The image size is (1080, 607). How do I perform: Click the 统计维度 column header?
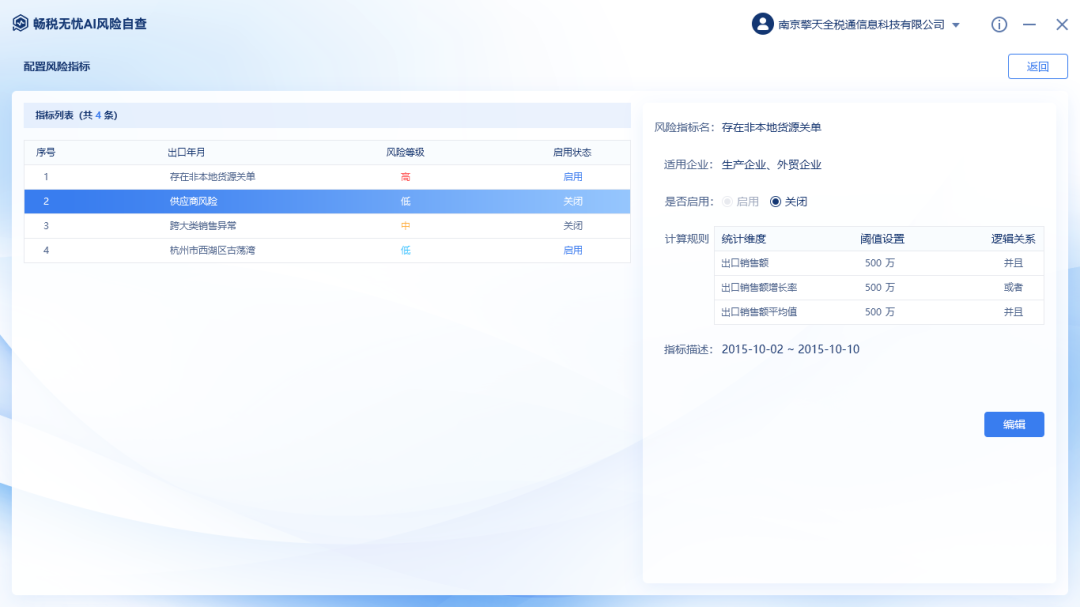pyautogui.click(x=743, y=239)
